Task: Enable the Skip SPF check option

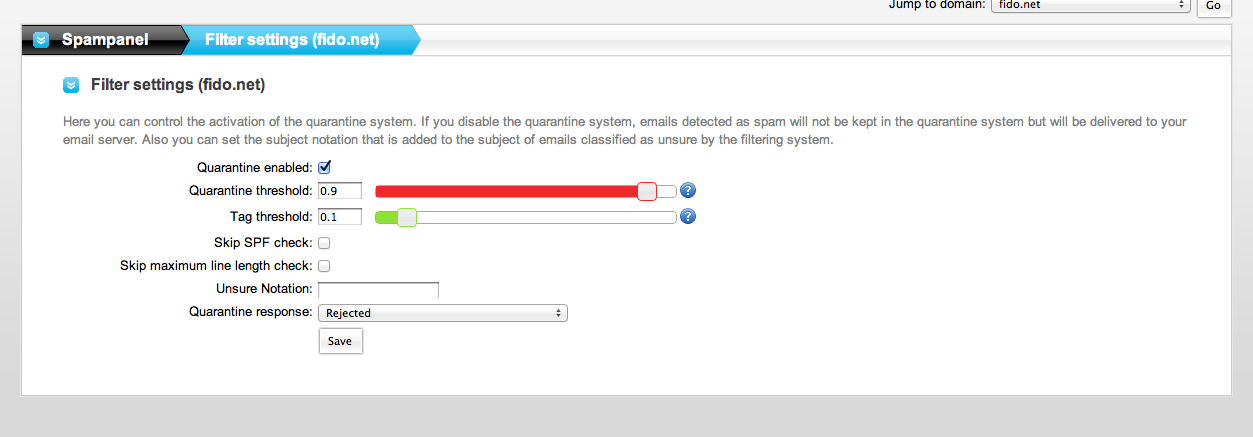Action: point(324,242)
